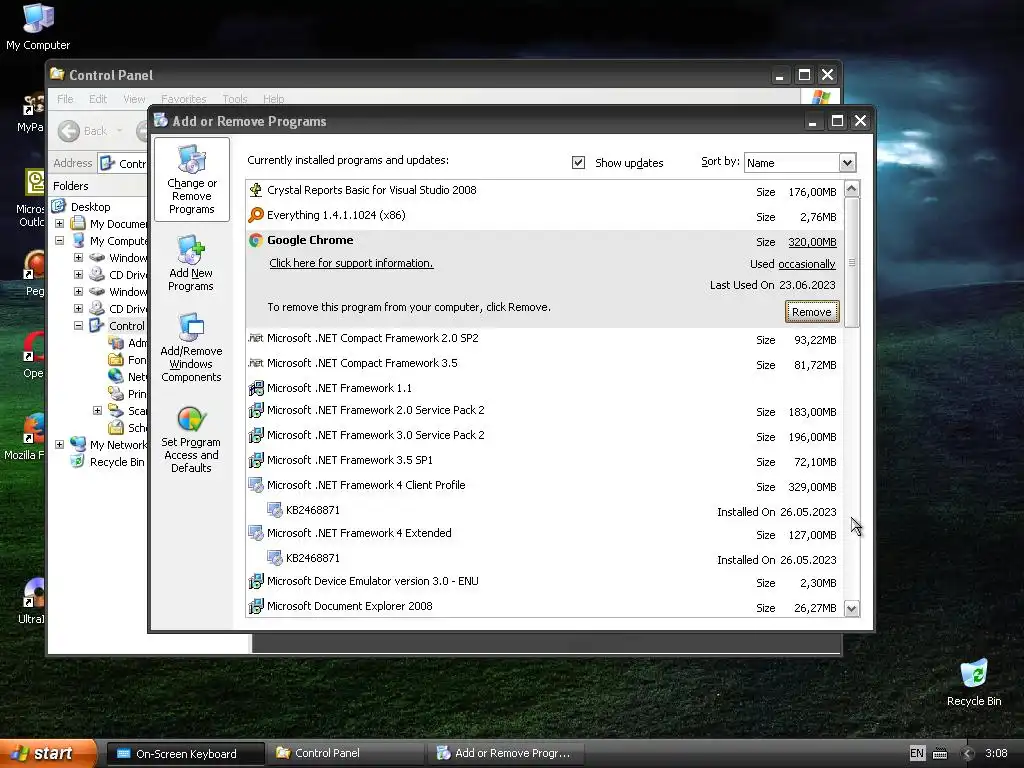1024x768 pixels.
Task: Click the Google Chrome program icon
Action: 255,240
